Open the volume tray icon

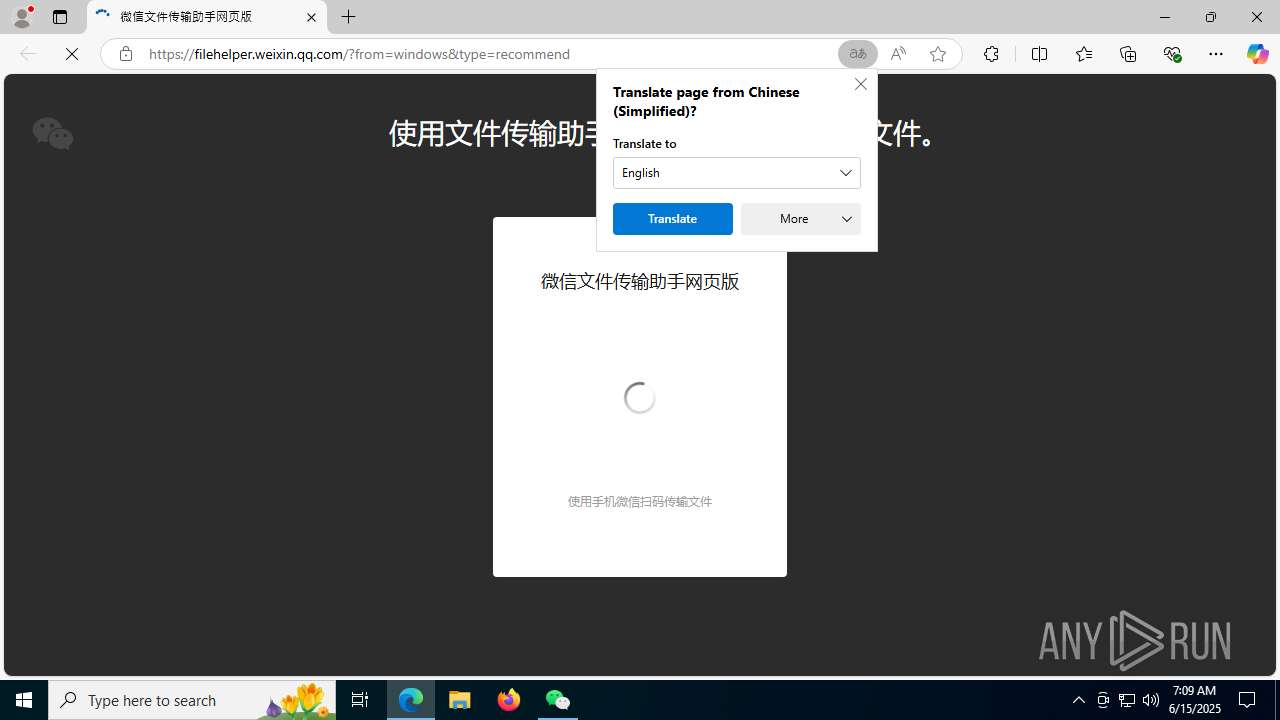[x=1151, y=700]
